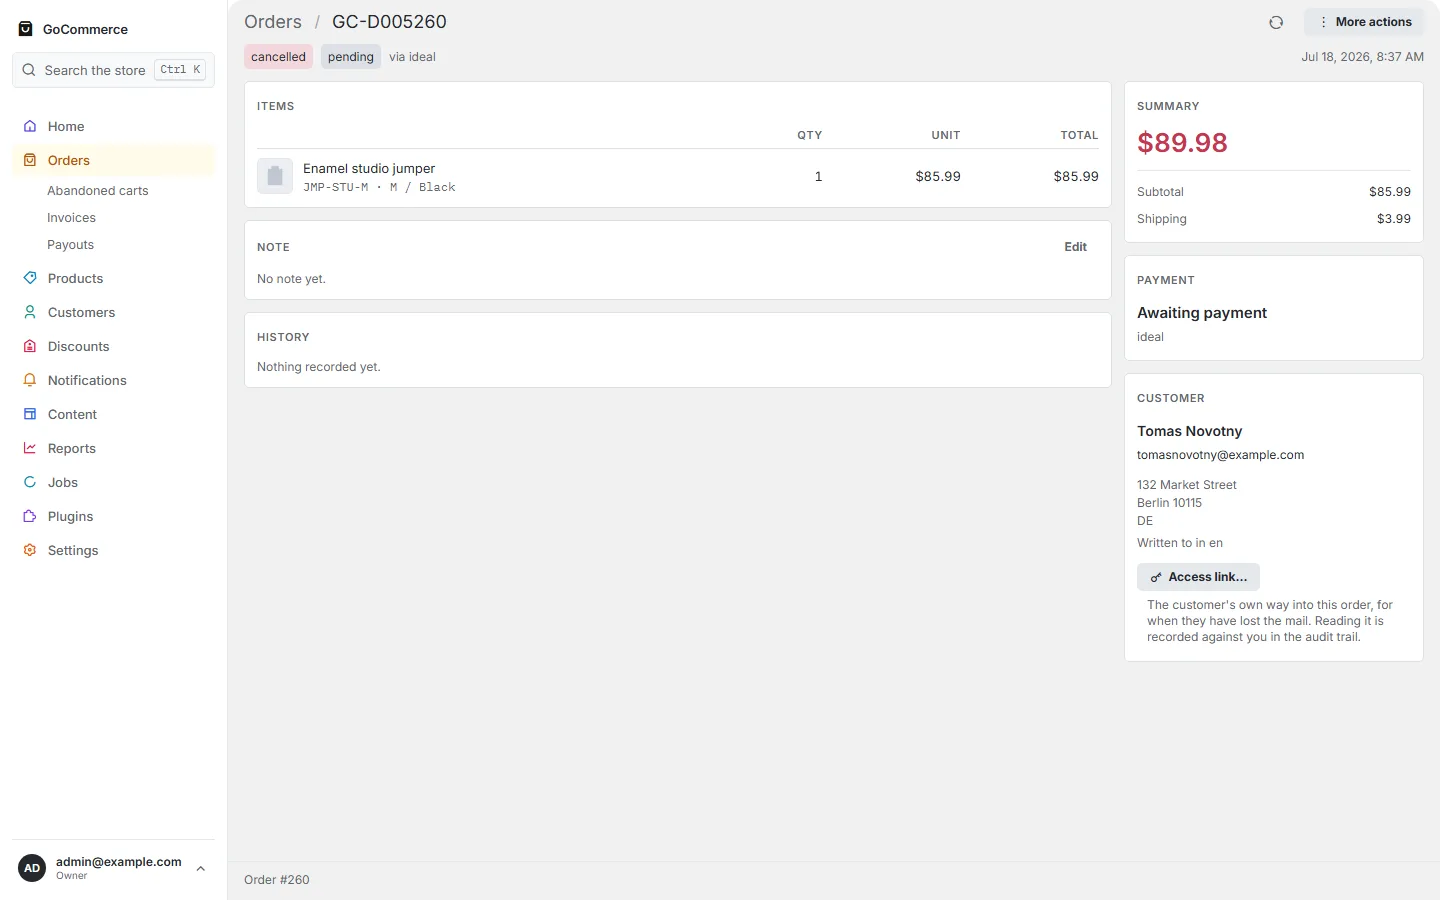Select Payouts in the sidebar
This screenshot has width=1440, height=900.
tap(71, 244)
